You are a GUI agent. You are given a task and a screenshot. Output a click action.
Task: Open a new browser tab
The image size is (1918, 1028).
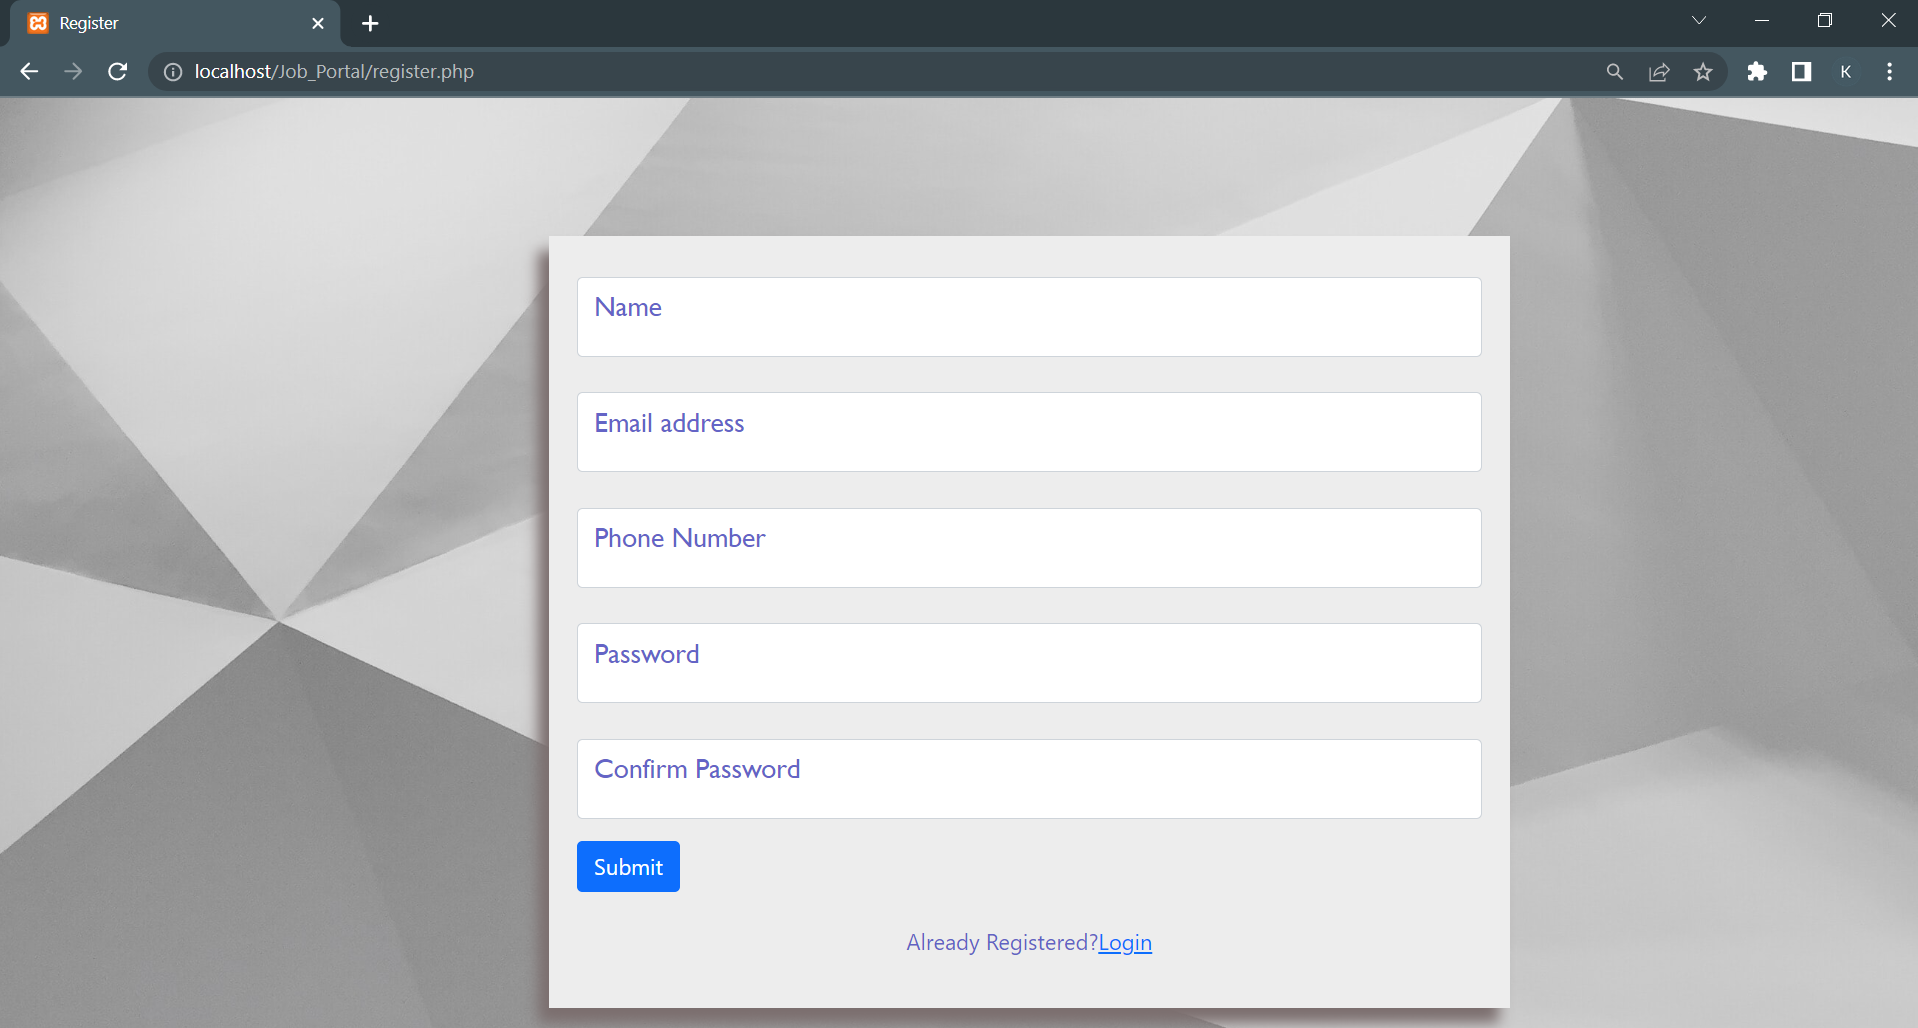click(369, 23)
